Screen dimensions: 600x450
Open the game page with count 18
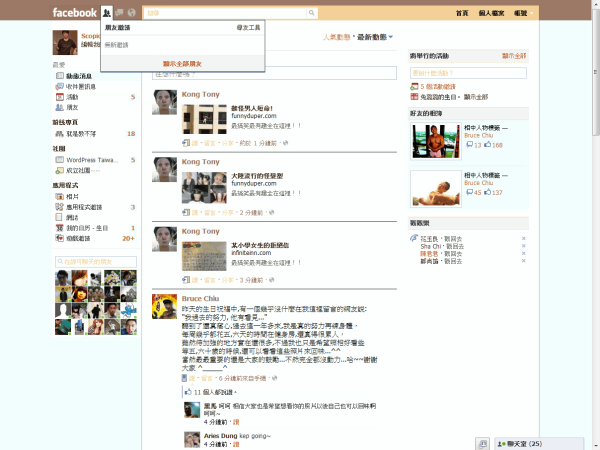[x=81, y=134]
